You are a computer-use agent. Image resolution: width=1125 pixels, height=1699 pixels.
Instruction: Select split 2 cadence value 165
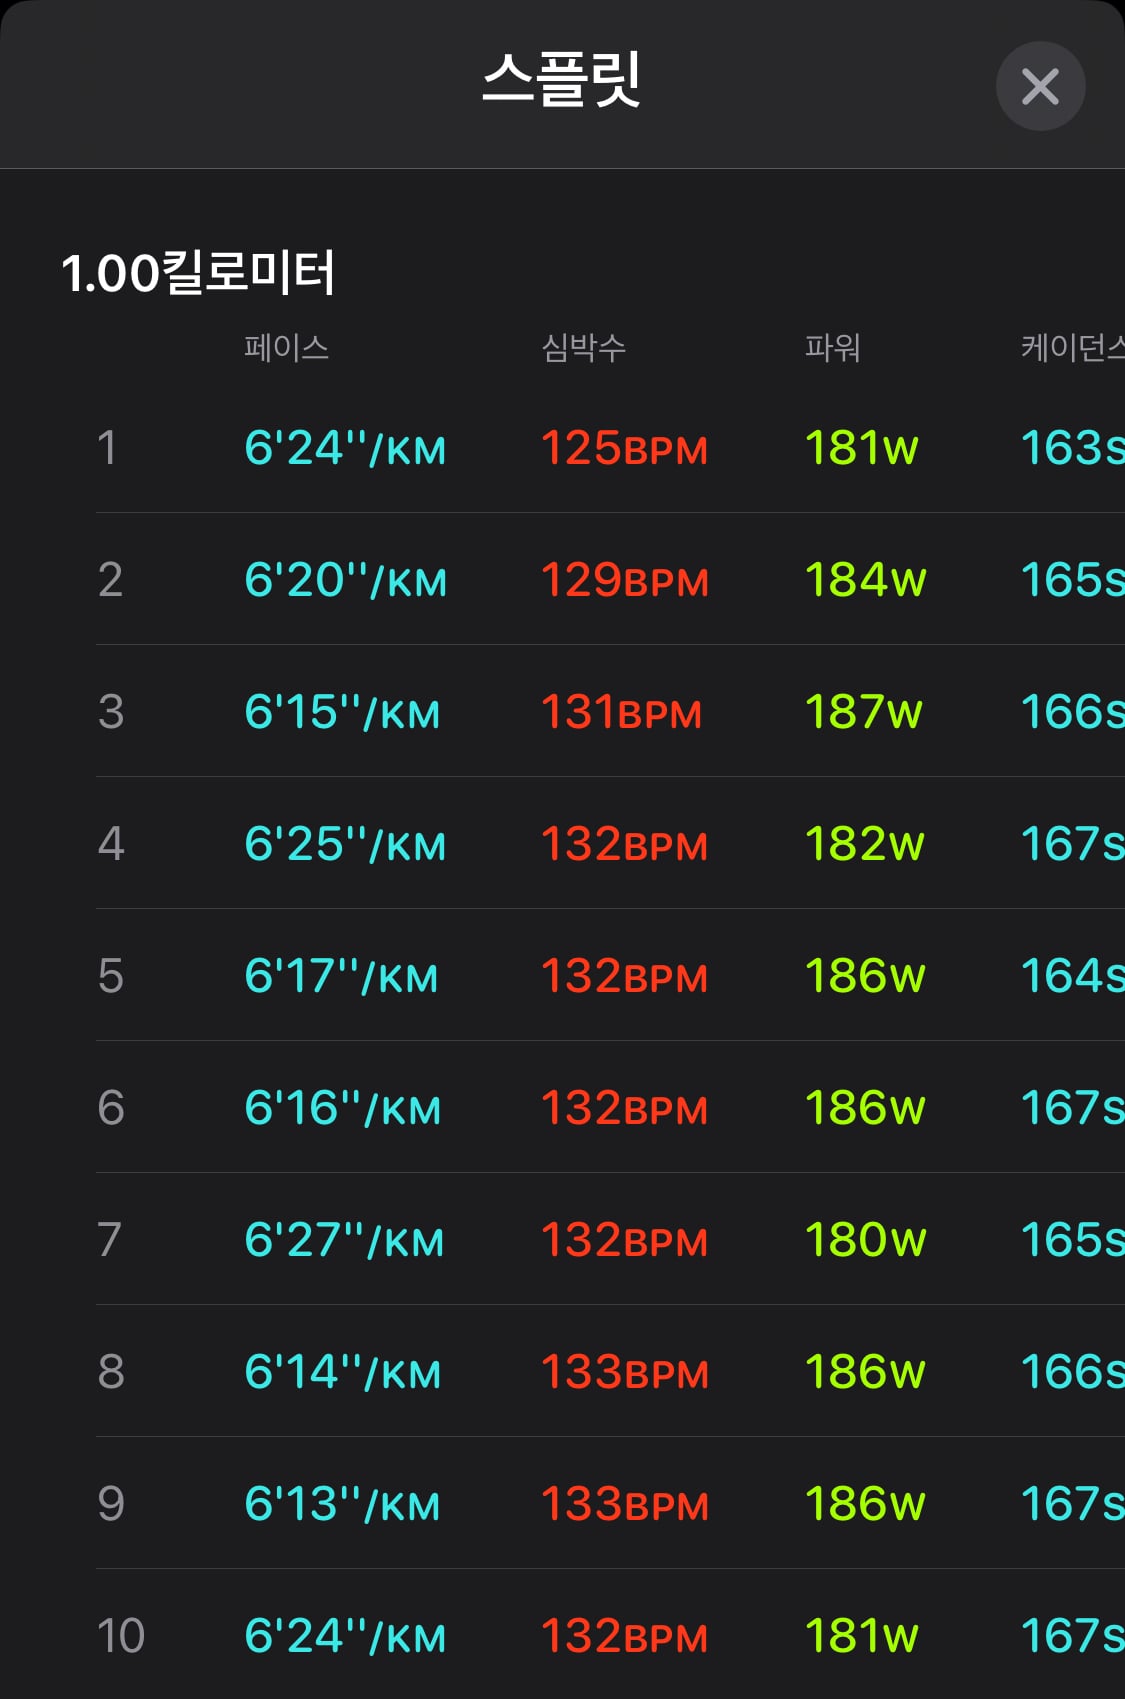coord(1073,580)
